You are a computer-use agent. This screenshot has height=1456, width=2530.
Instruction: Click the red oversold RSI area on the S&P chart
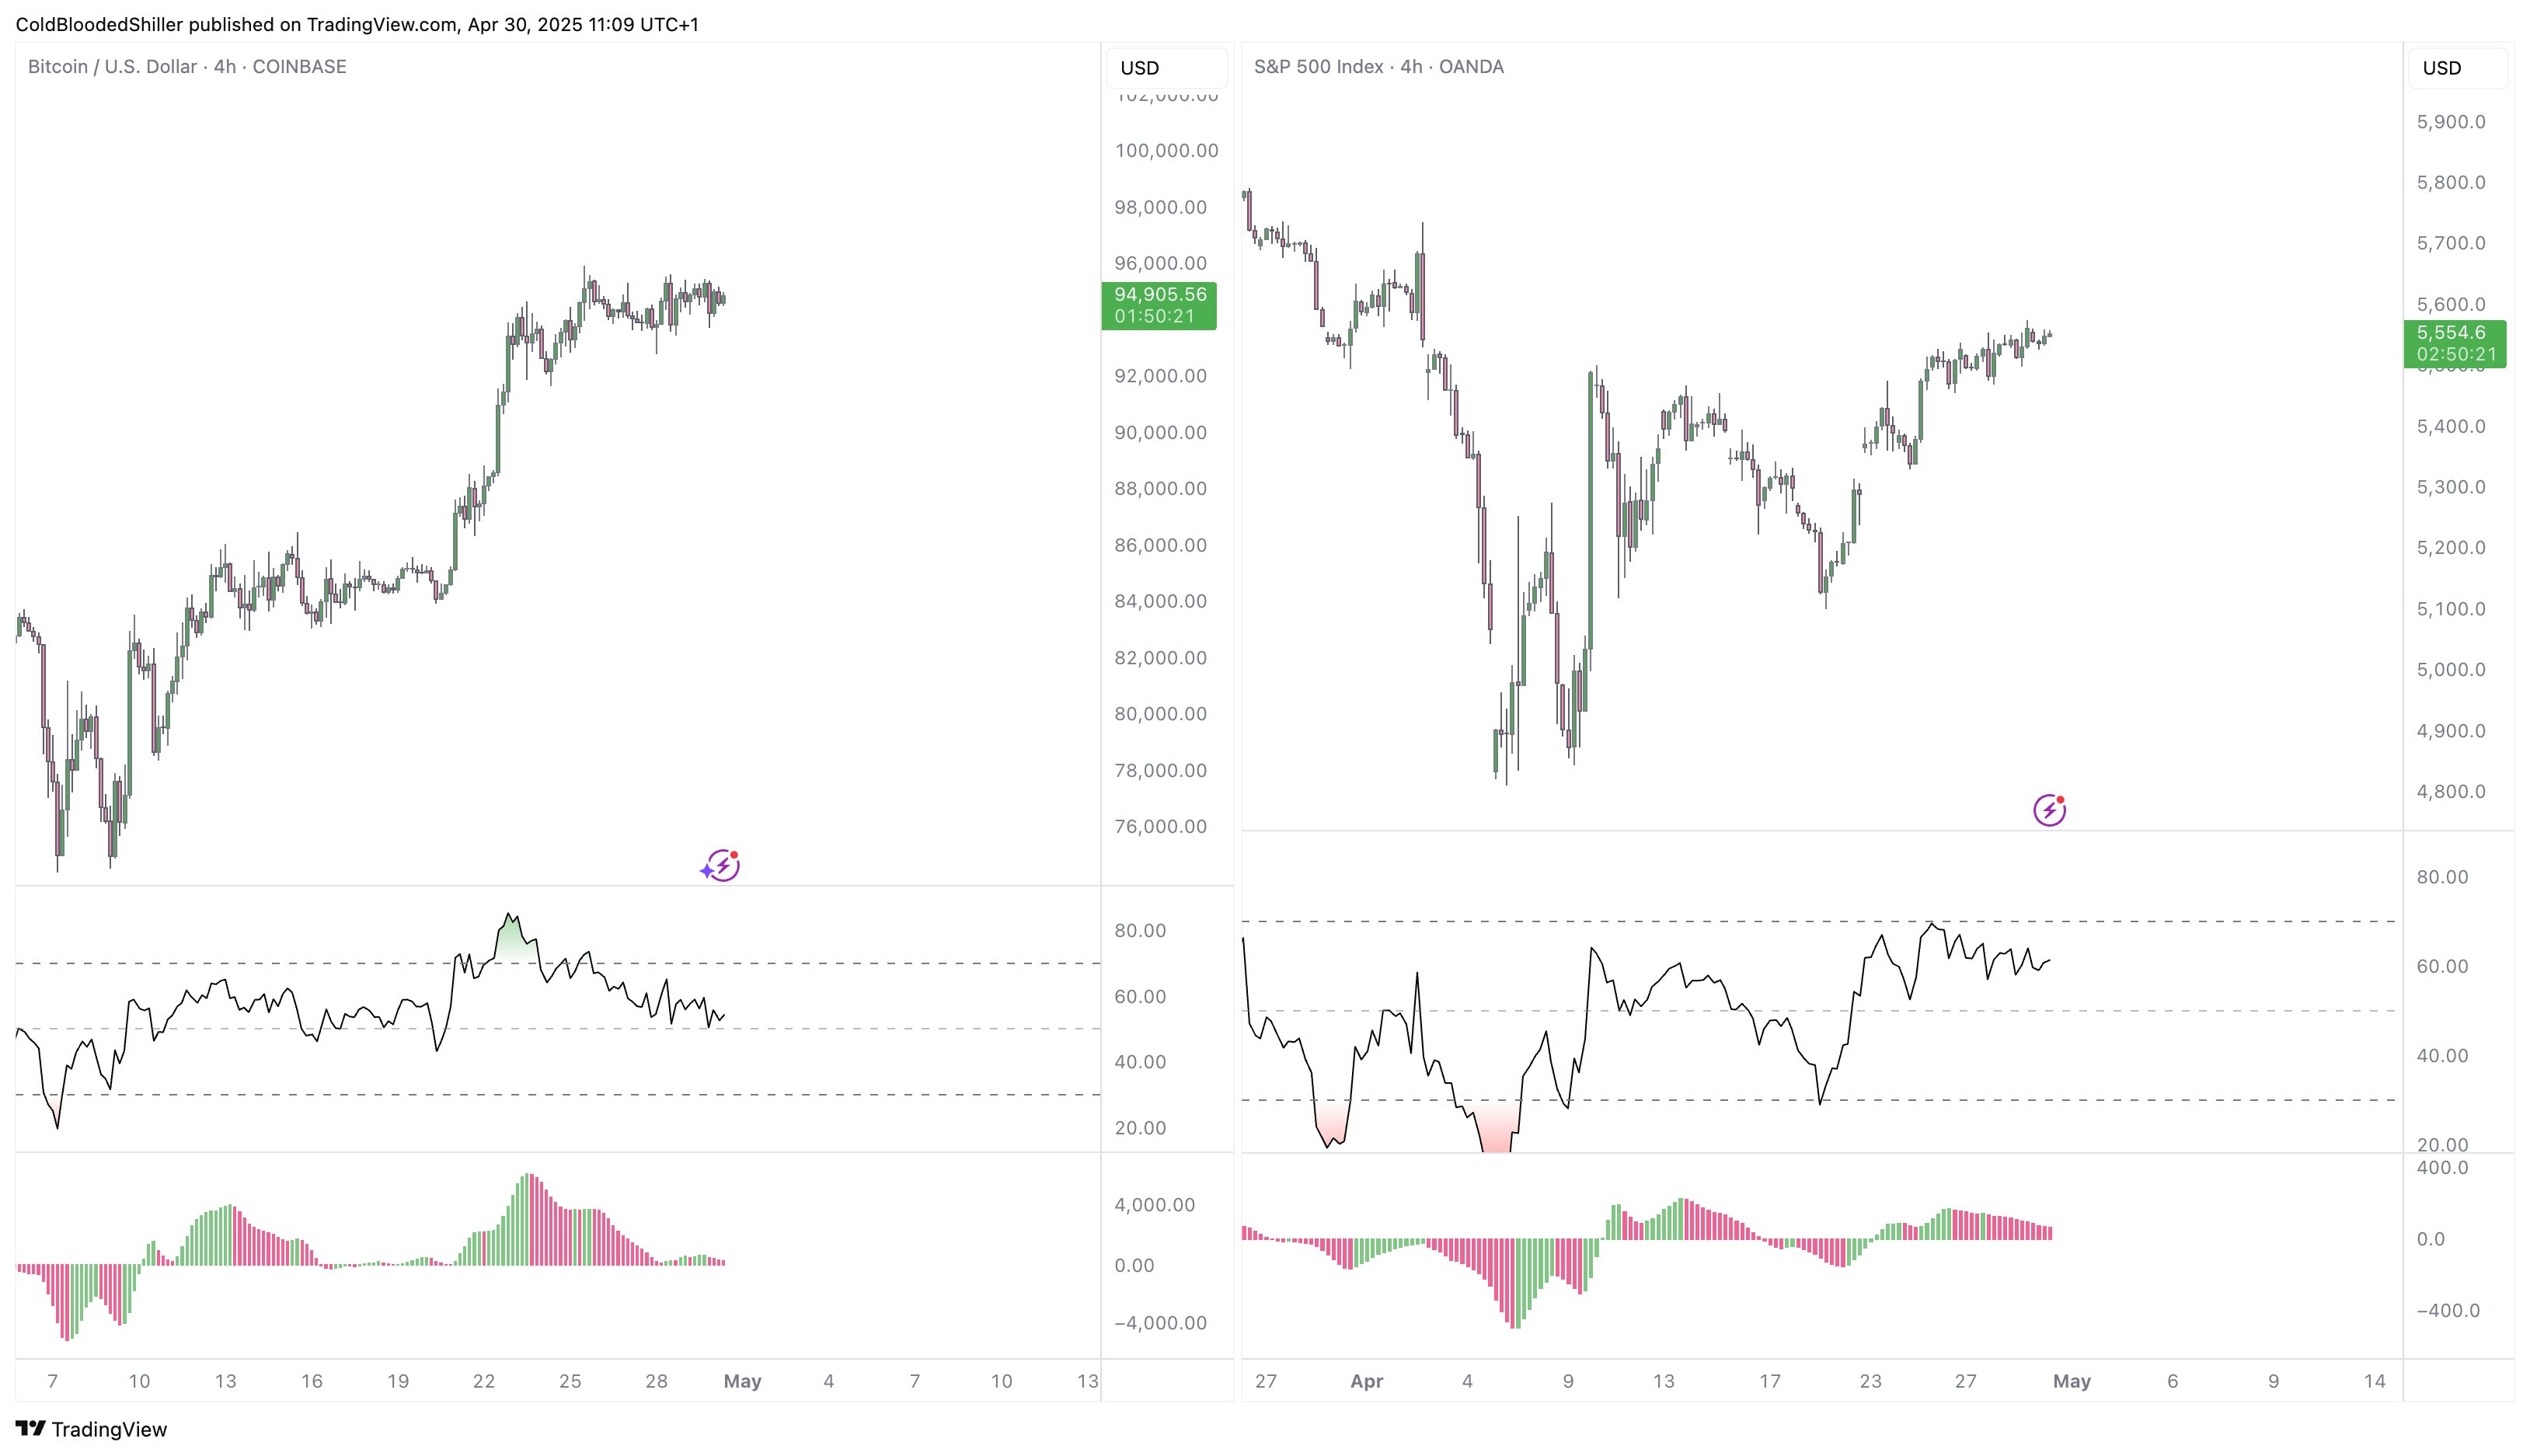[x=1496, y=1130]
